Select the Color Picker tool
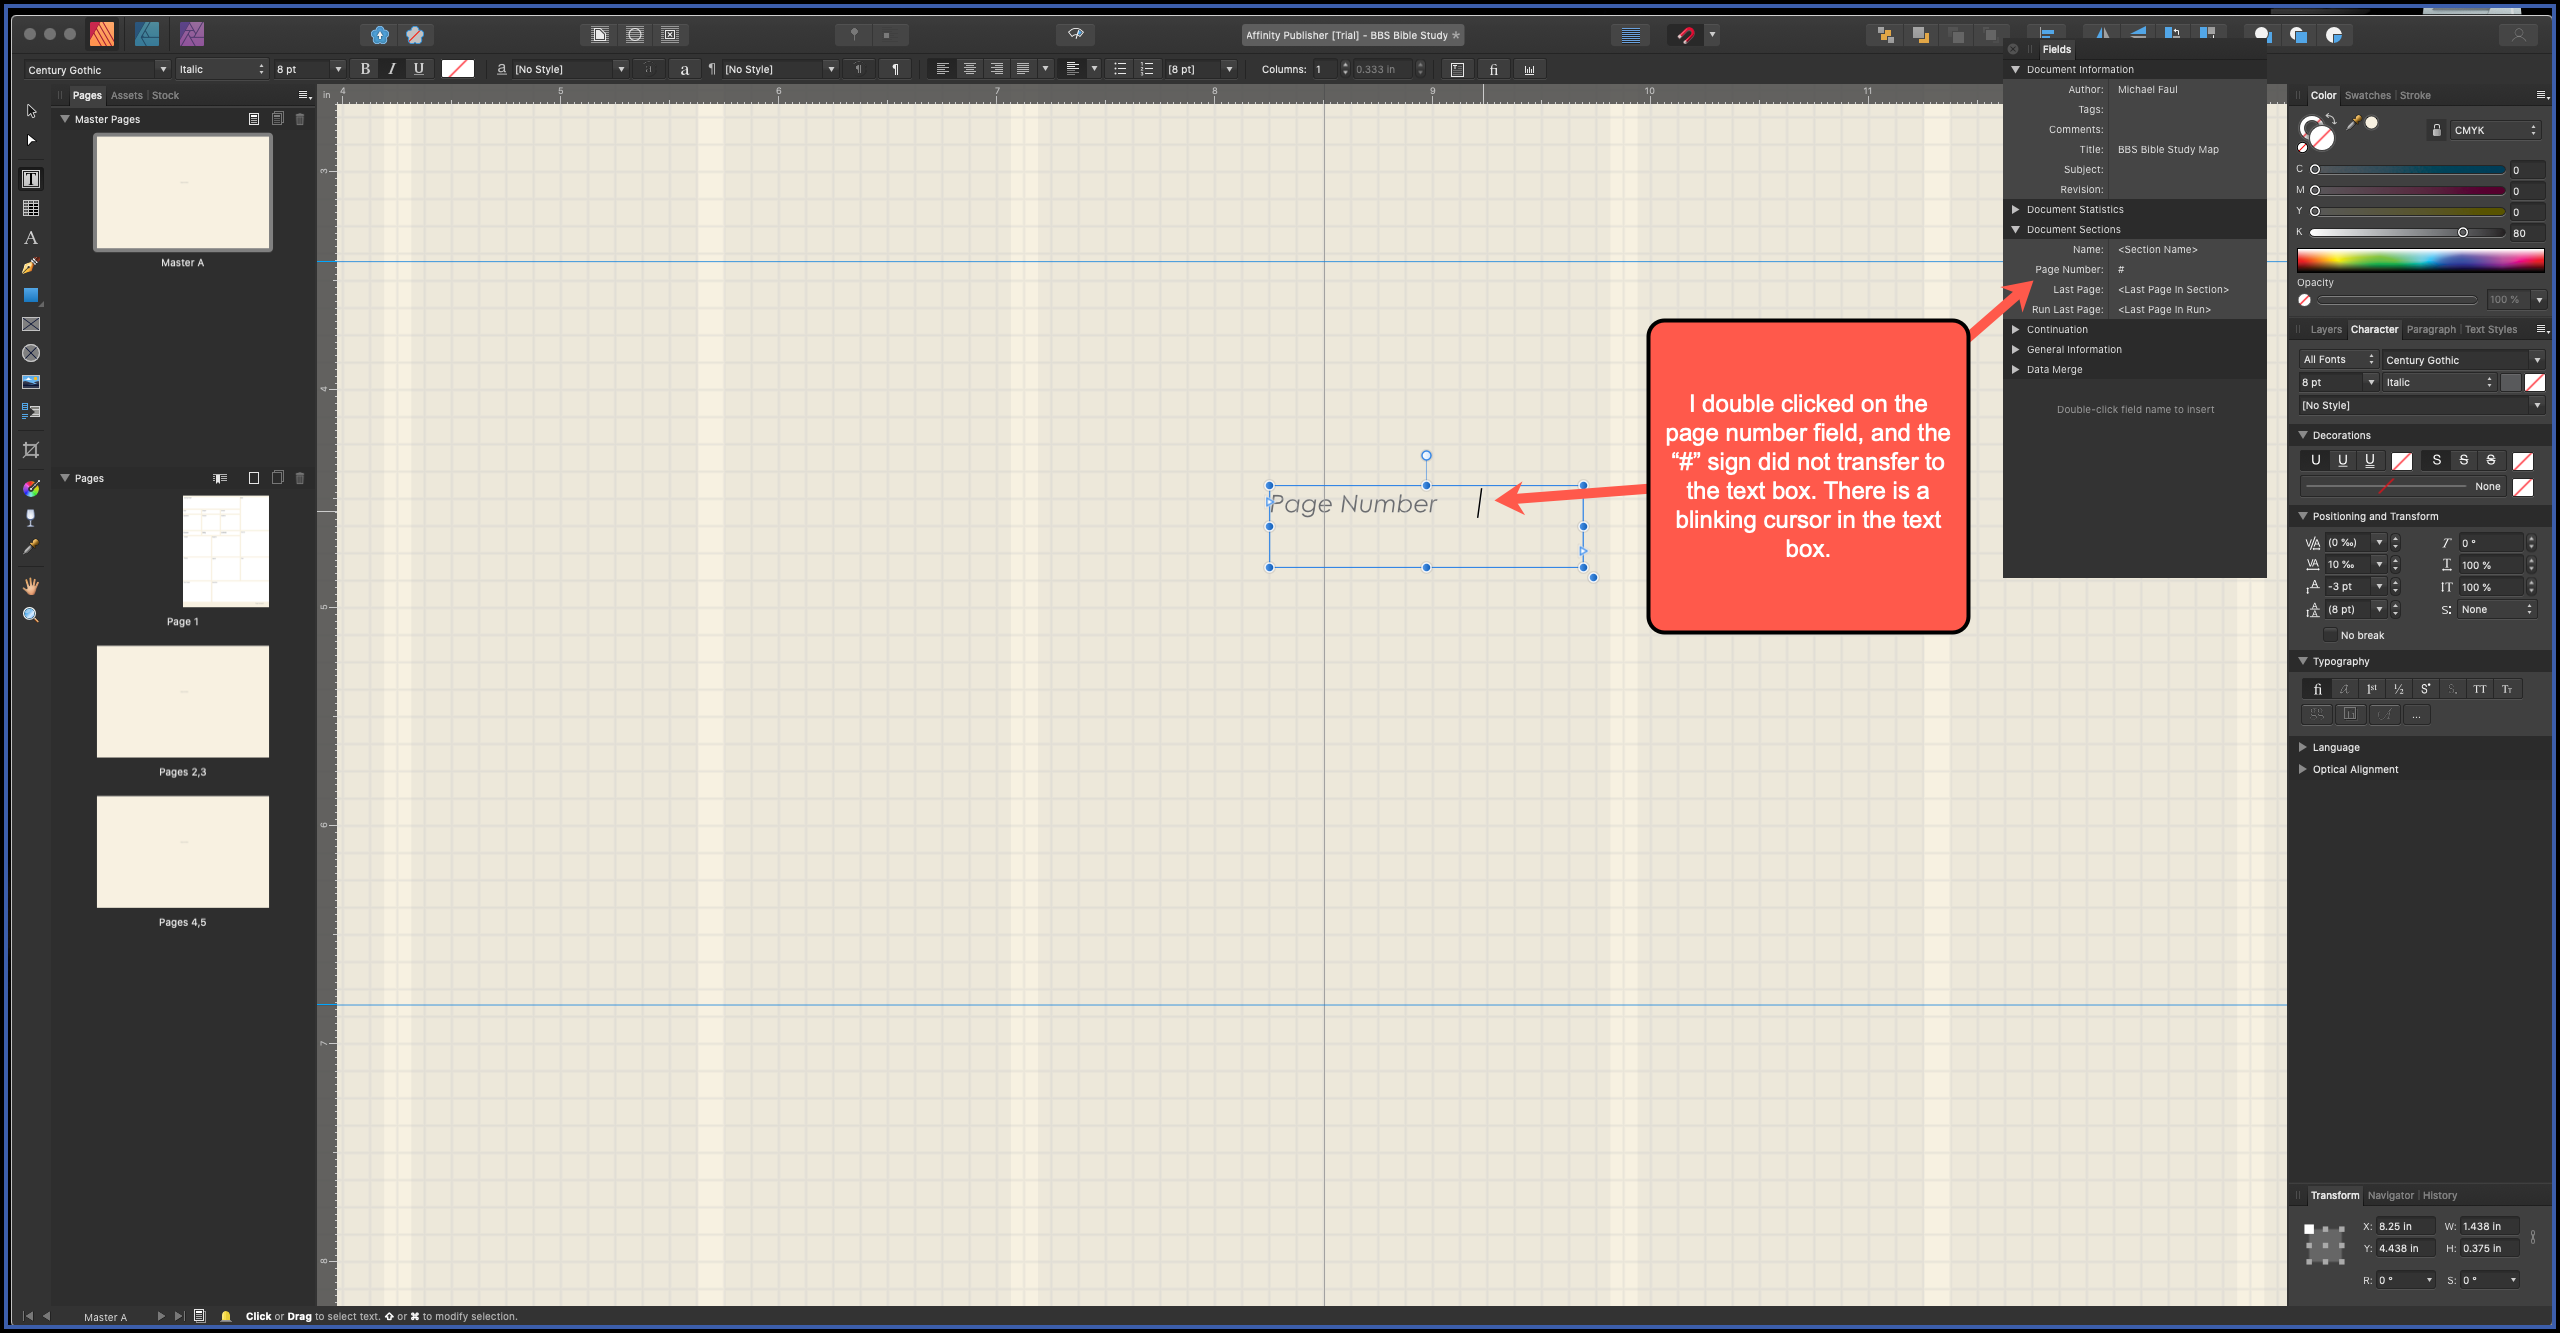 [31, 547]
